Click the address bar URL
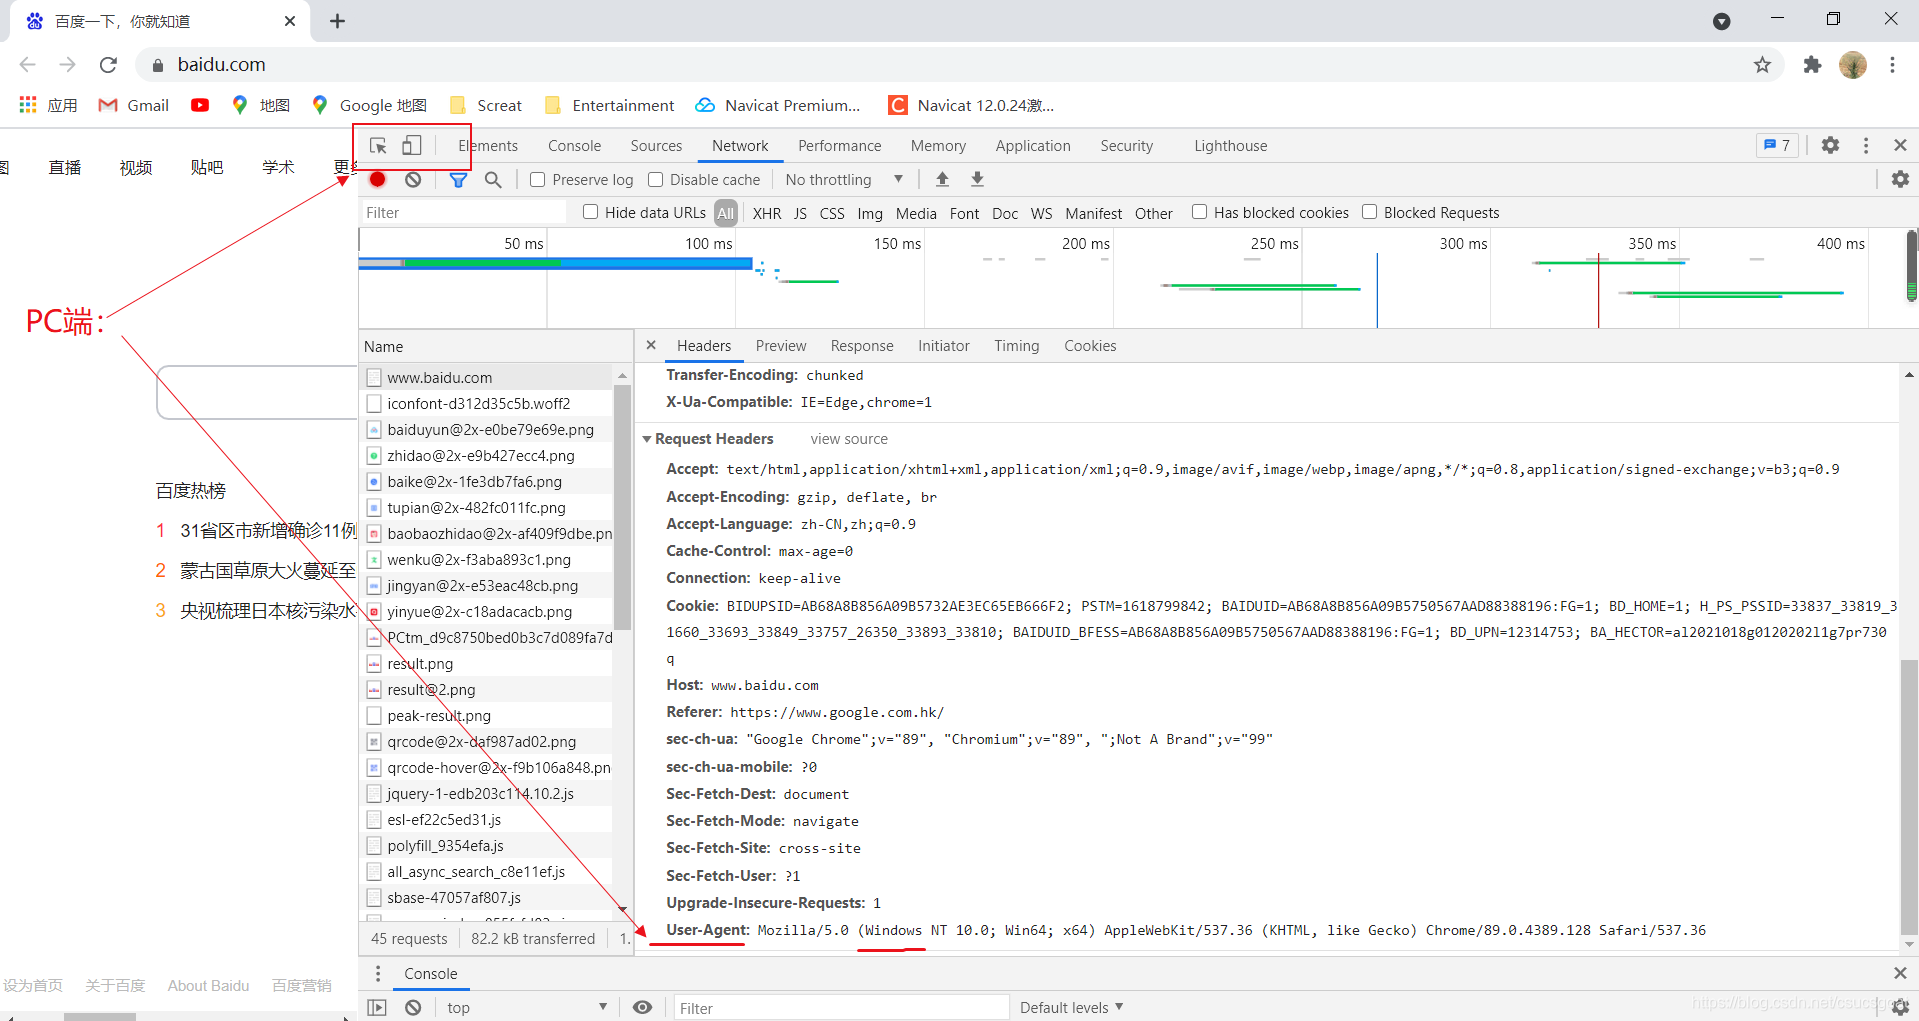1919x1021 pixels. pyautogui.click(x=221, y=65)
